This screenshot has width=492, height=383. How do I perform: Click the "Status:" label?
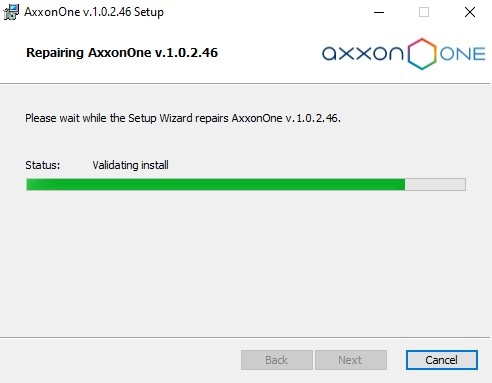pyautogui.click(x=43, y=165)
